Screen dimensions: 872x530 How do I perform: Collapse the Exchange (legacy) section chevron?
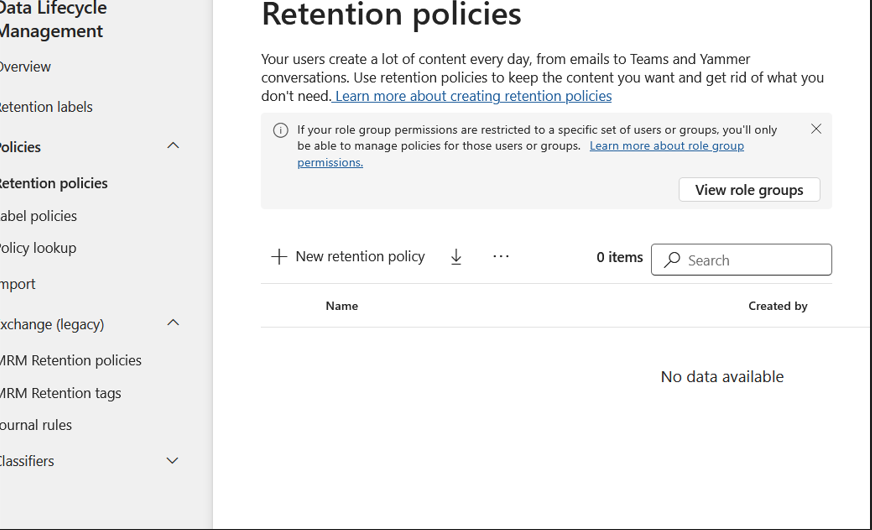173,323
